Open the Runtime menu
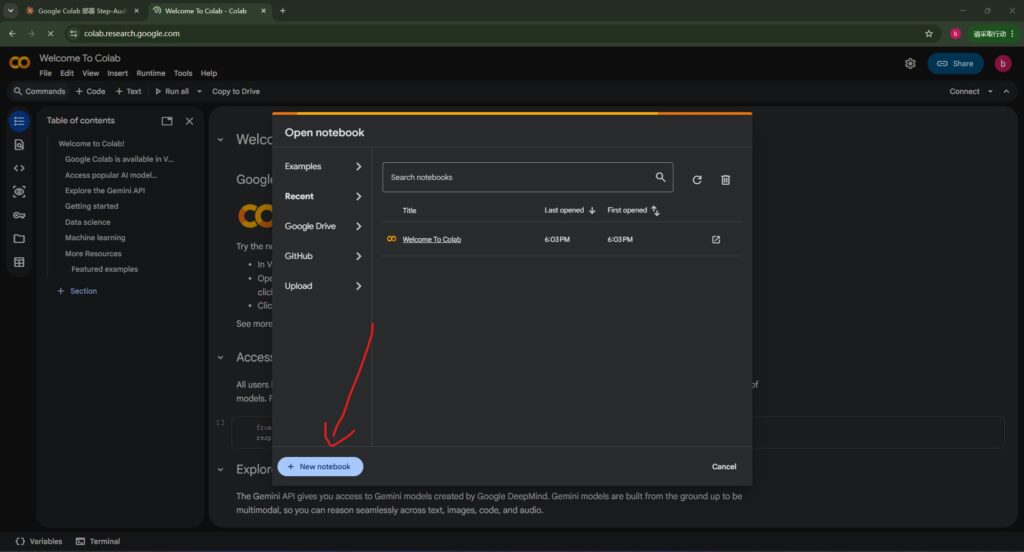This screenshot has width=1024, height=552. [151, 73]
